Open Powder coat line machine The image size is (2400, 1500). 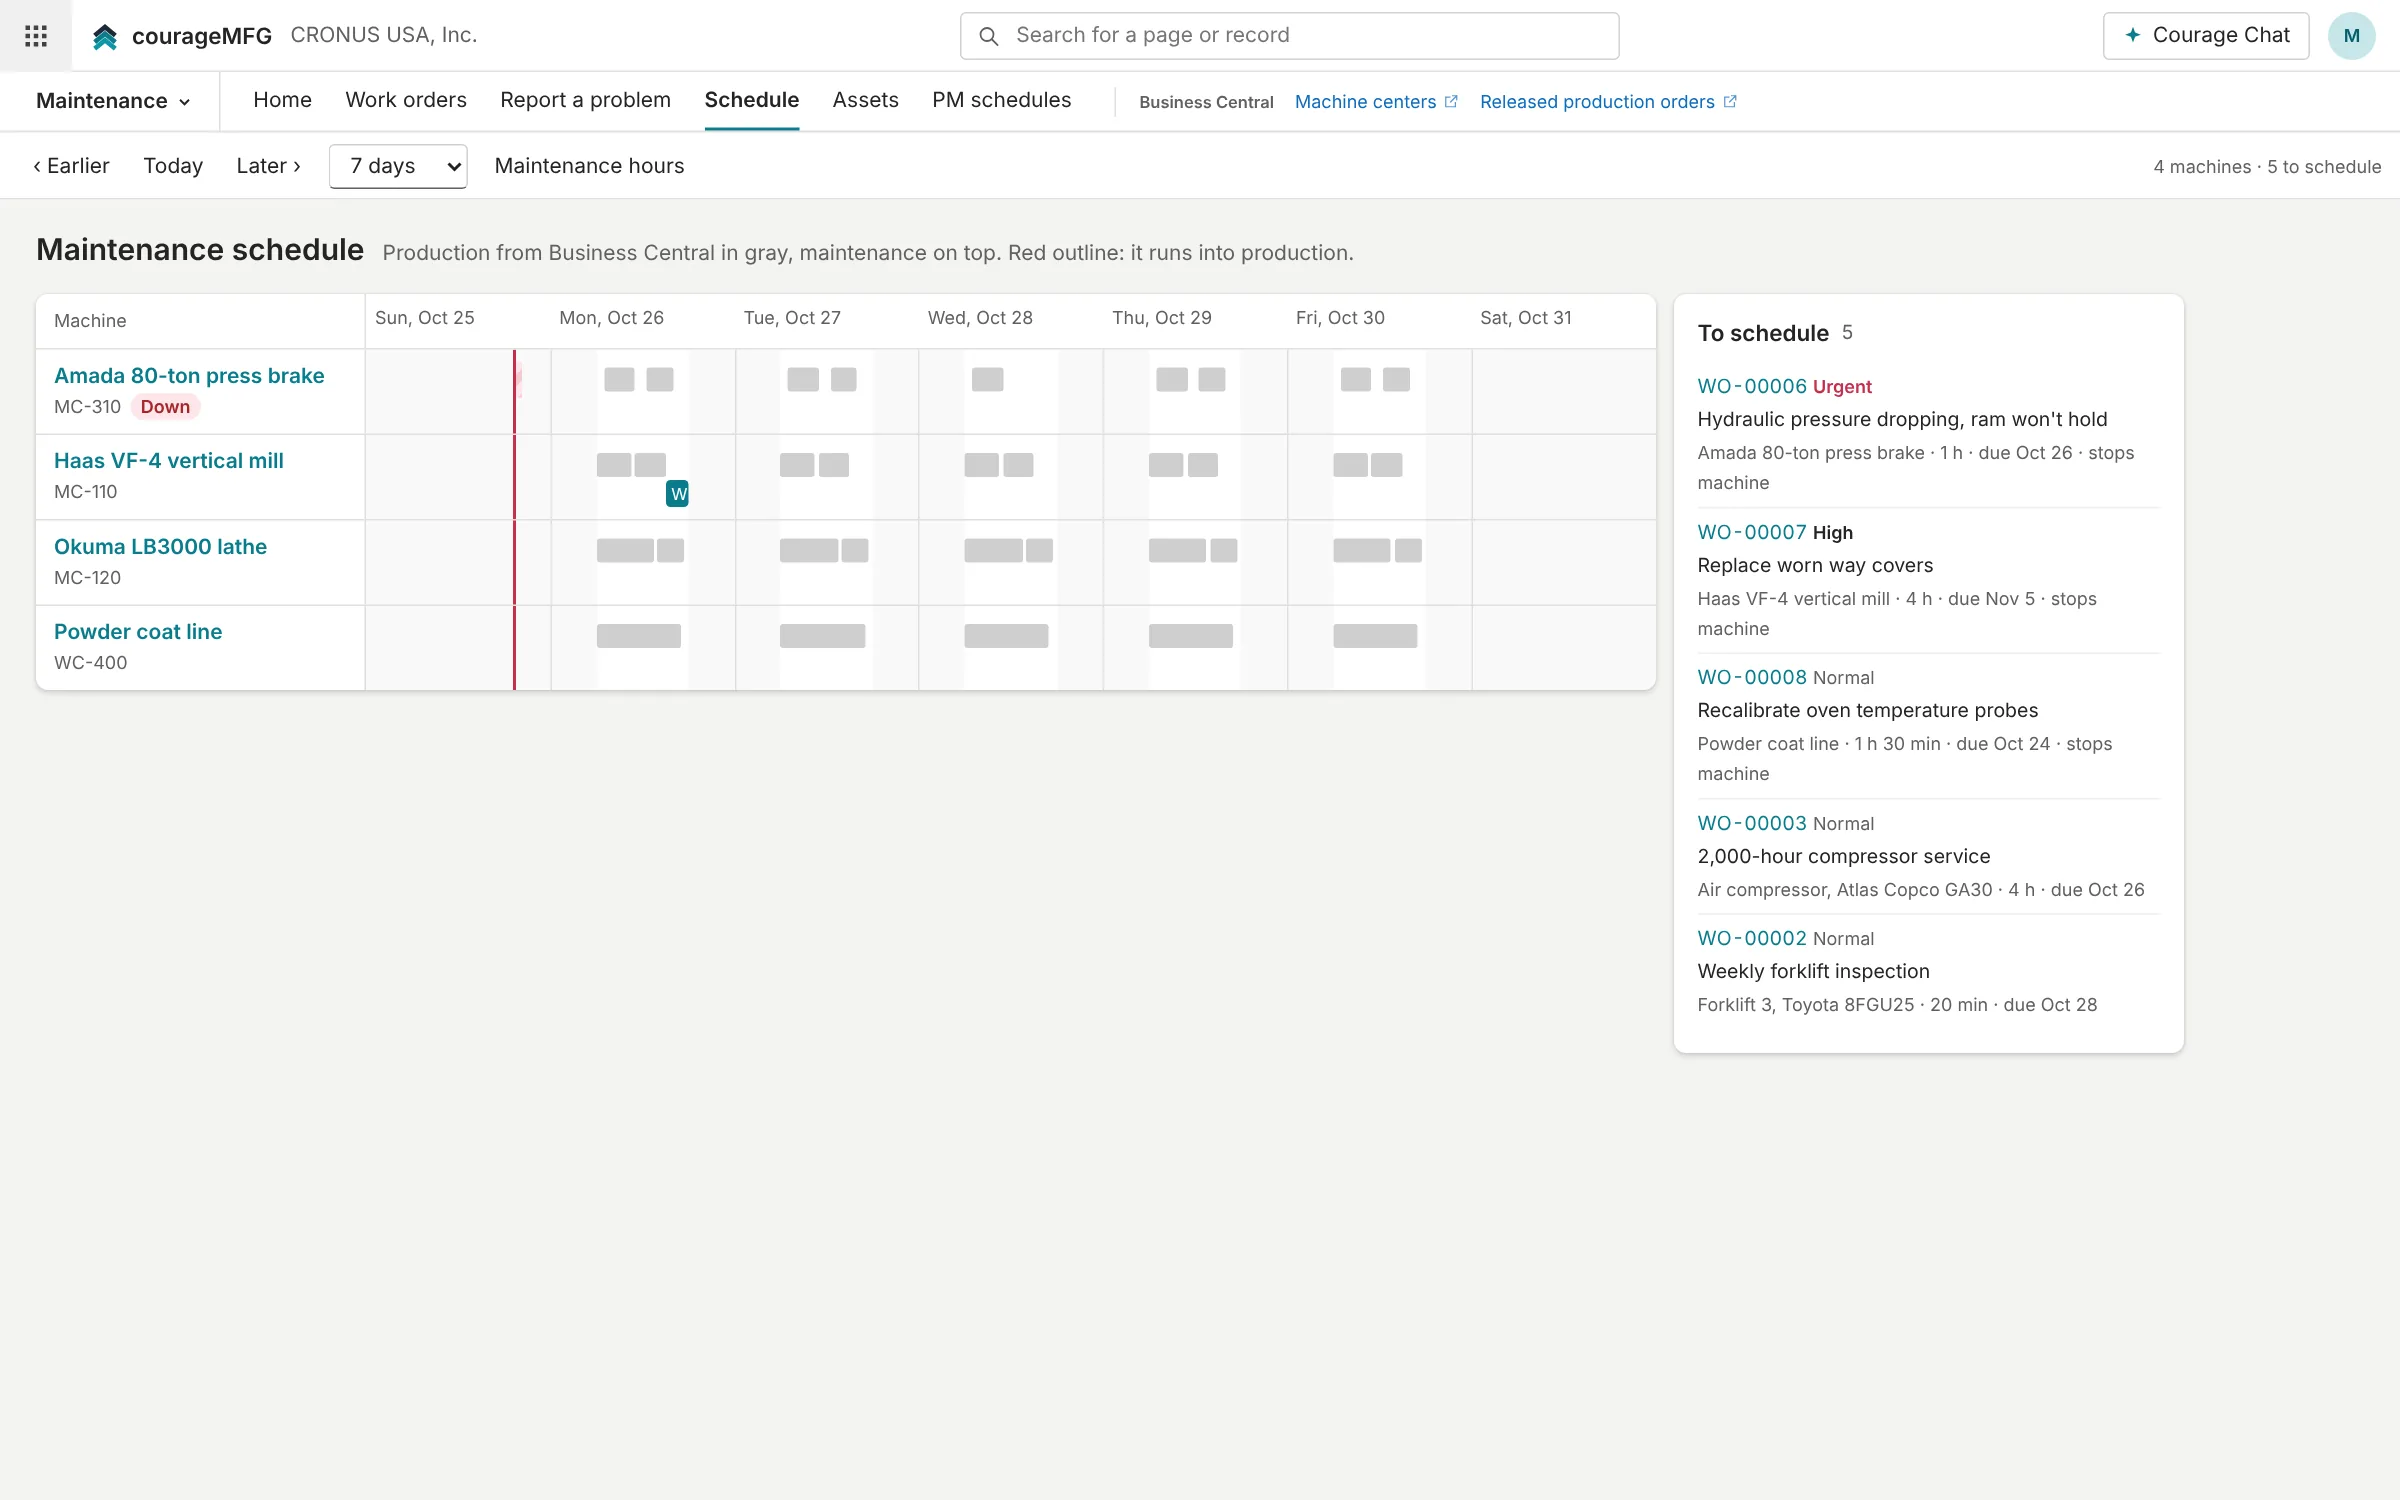138,632
